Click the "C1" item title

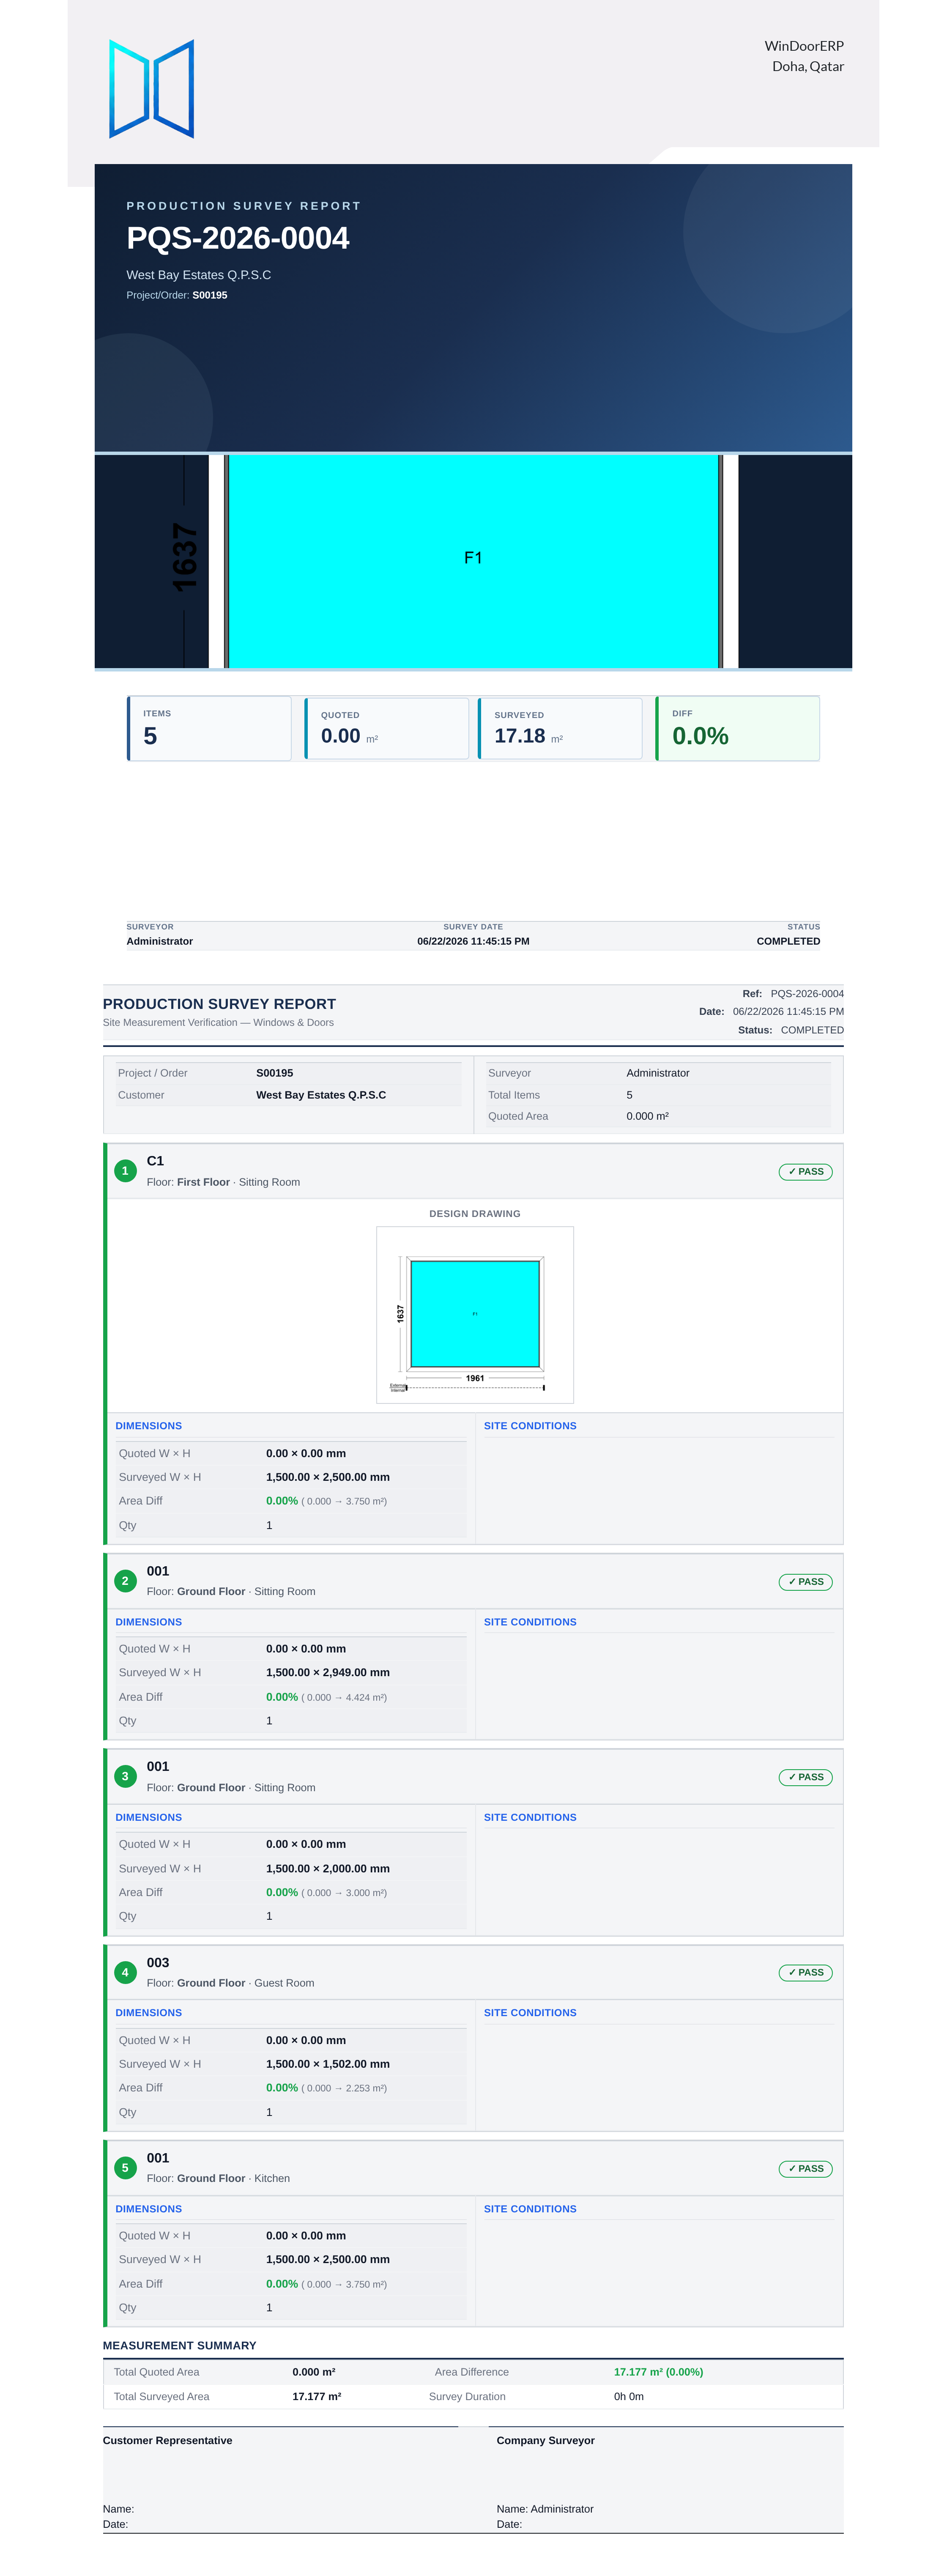coord(155,1161)
